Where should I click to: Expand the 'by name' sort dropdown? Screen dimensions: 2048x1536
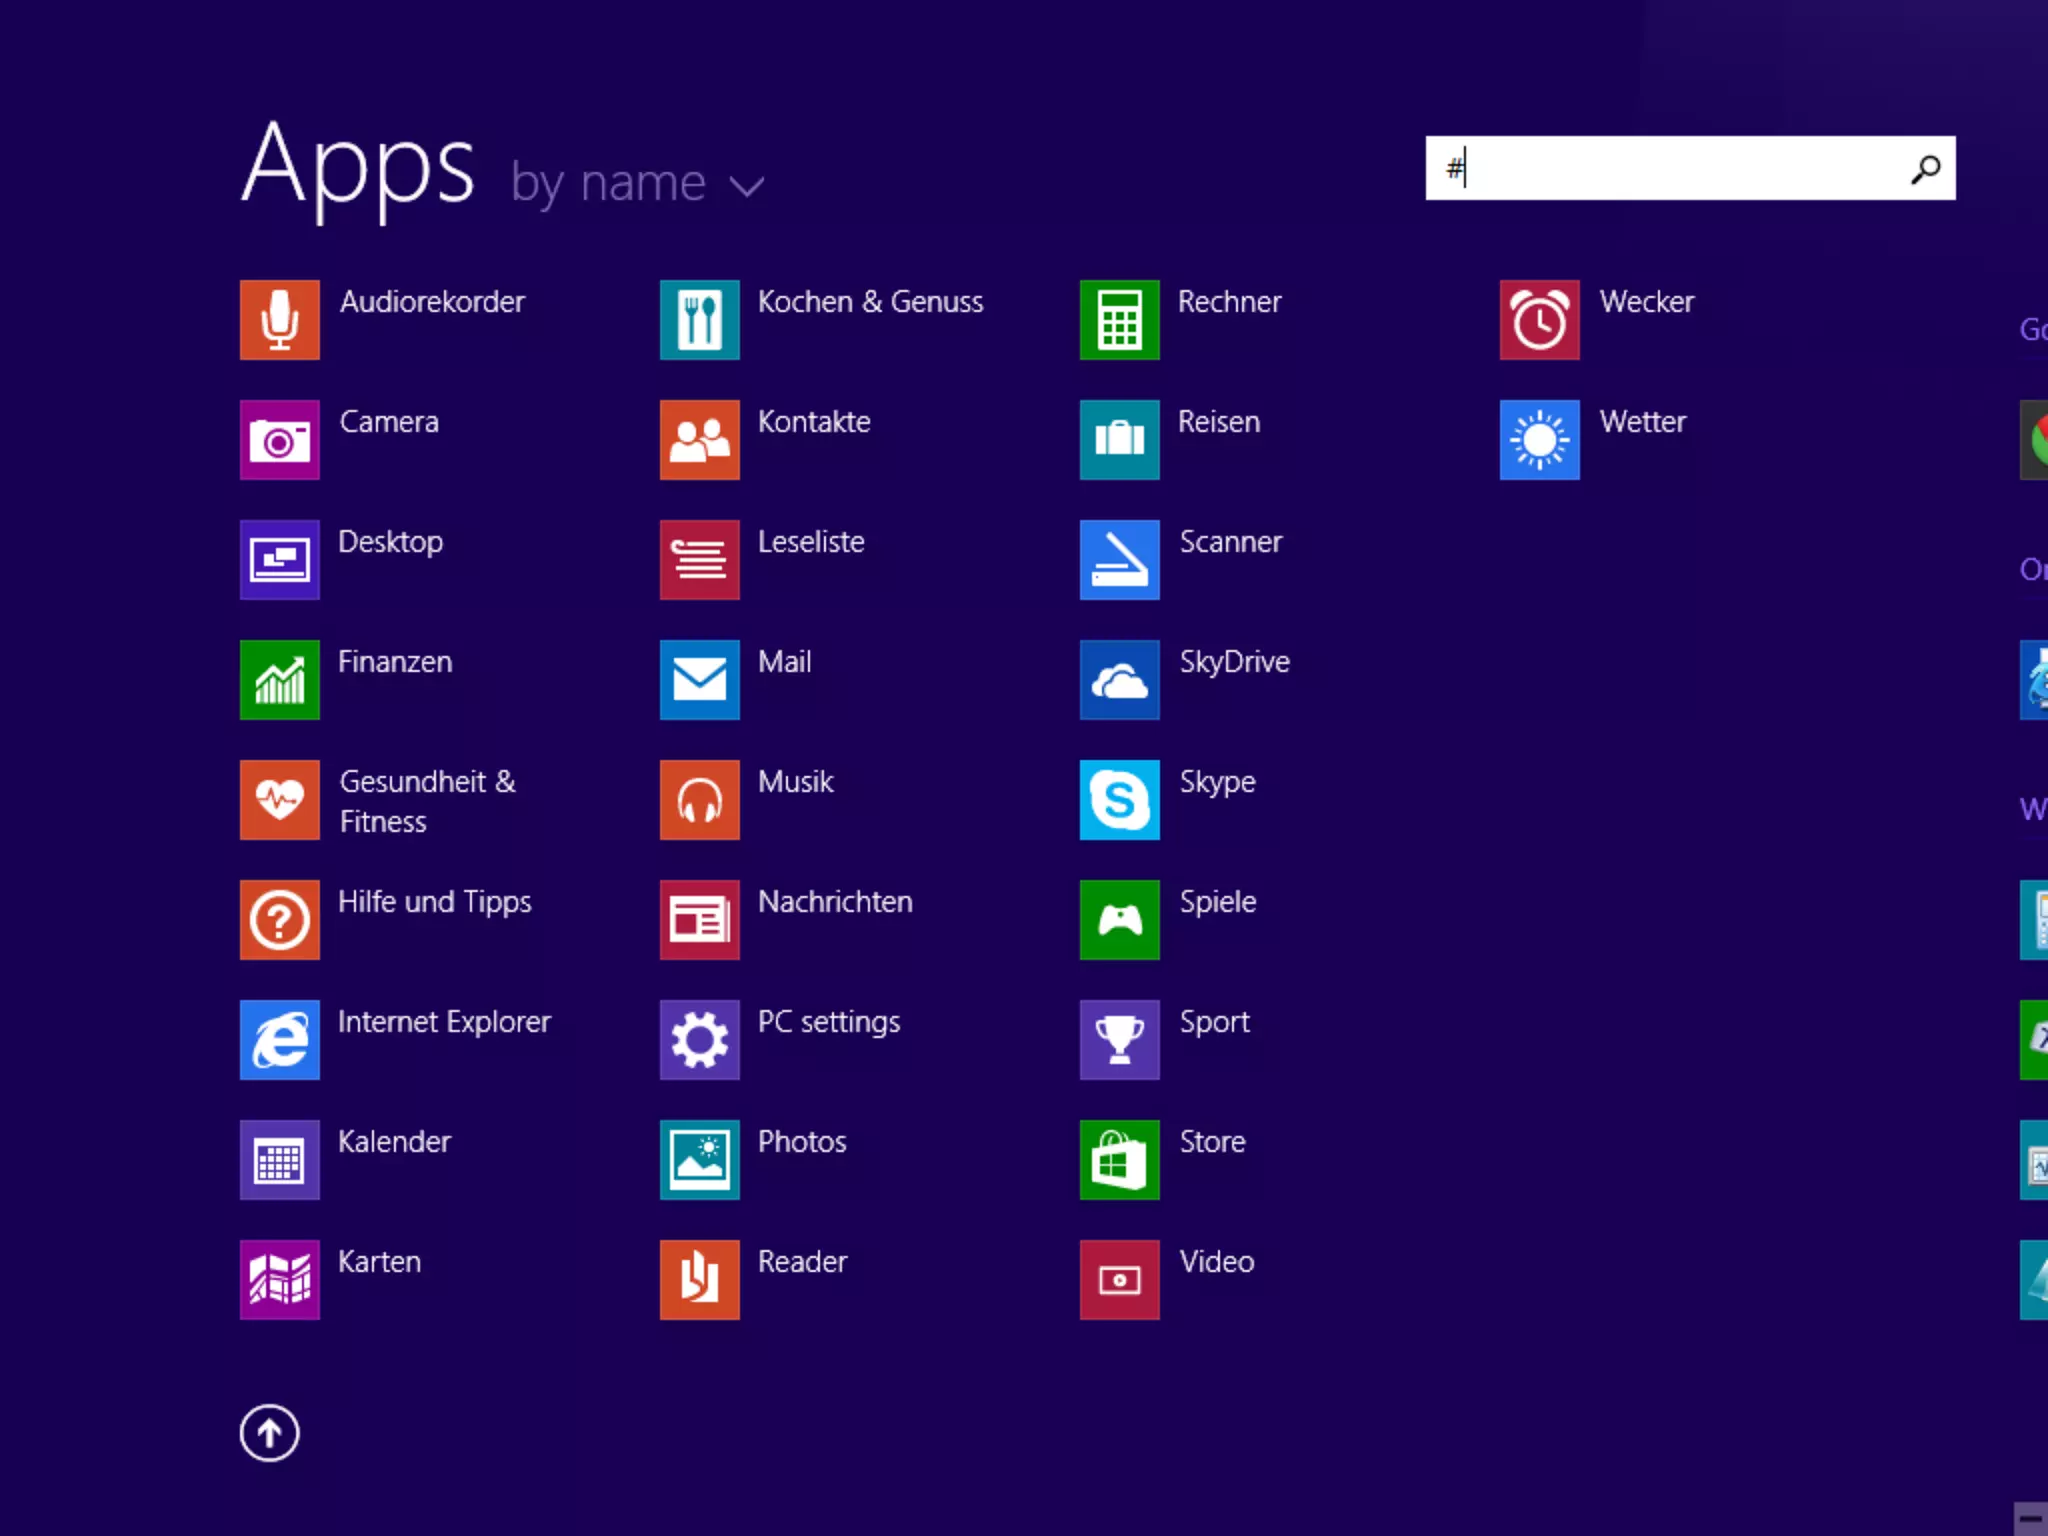pyautogui.click(x=608, y=184)
